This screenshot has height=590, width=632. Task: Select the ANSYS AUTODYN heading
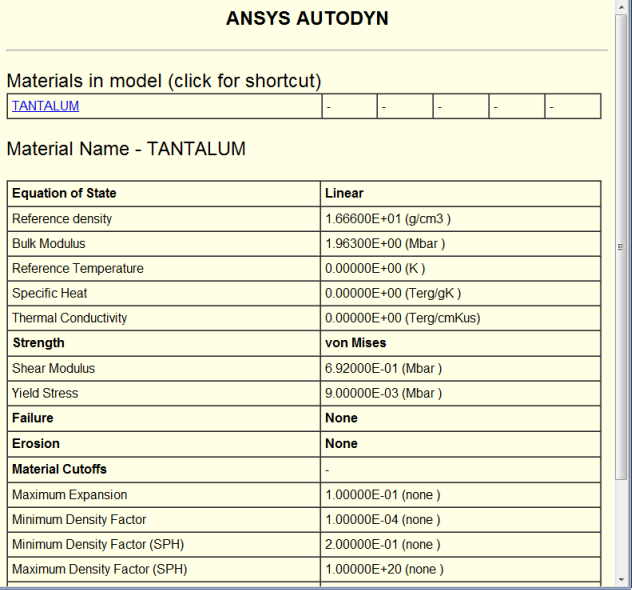point(307,19)
